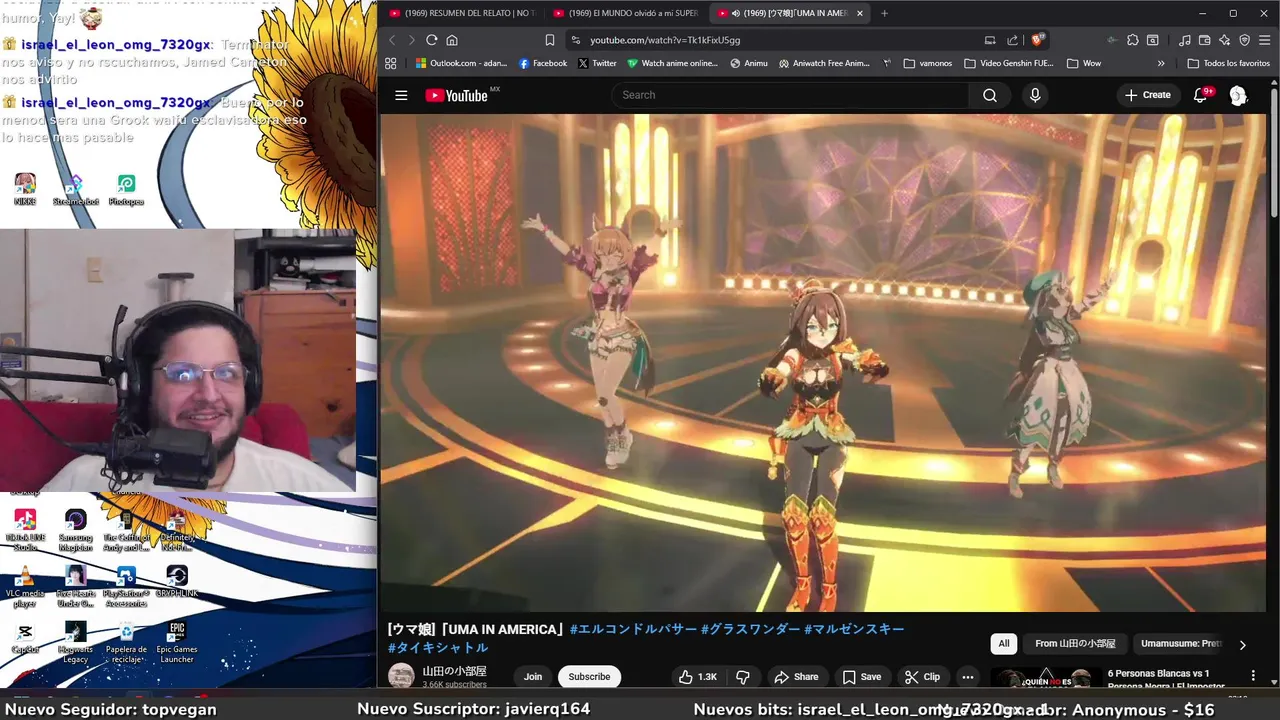The width and height of the screenshot is (1280, 720).
Task: Open the apps grid in bookmarks bar
Action: point(391,63)
